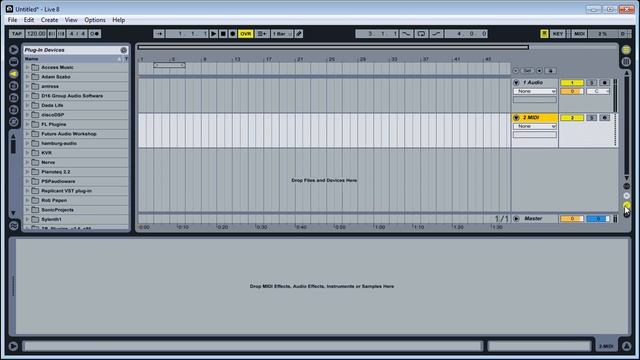
Task: Click the TAP tempo button
Action: tap(17, 34)
